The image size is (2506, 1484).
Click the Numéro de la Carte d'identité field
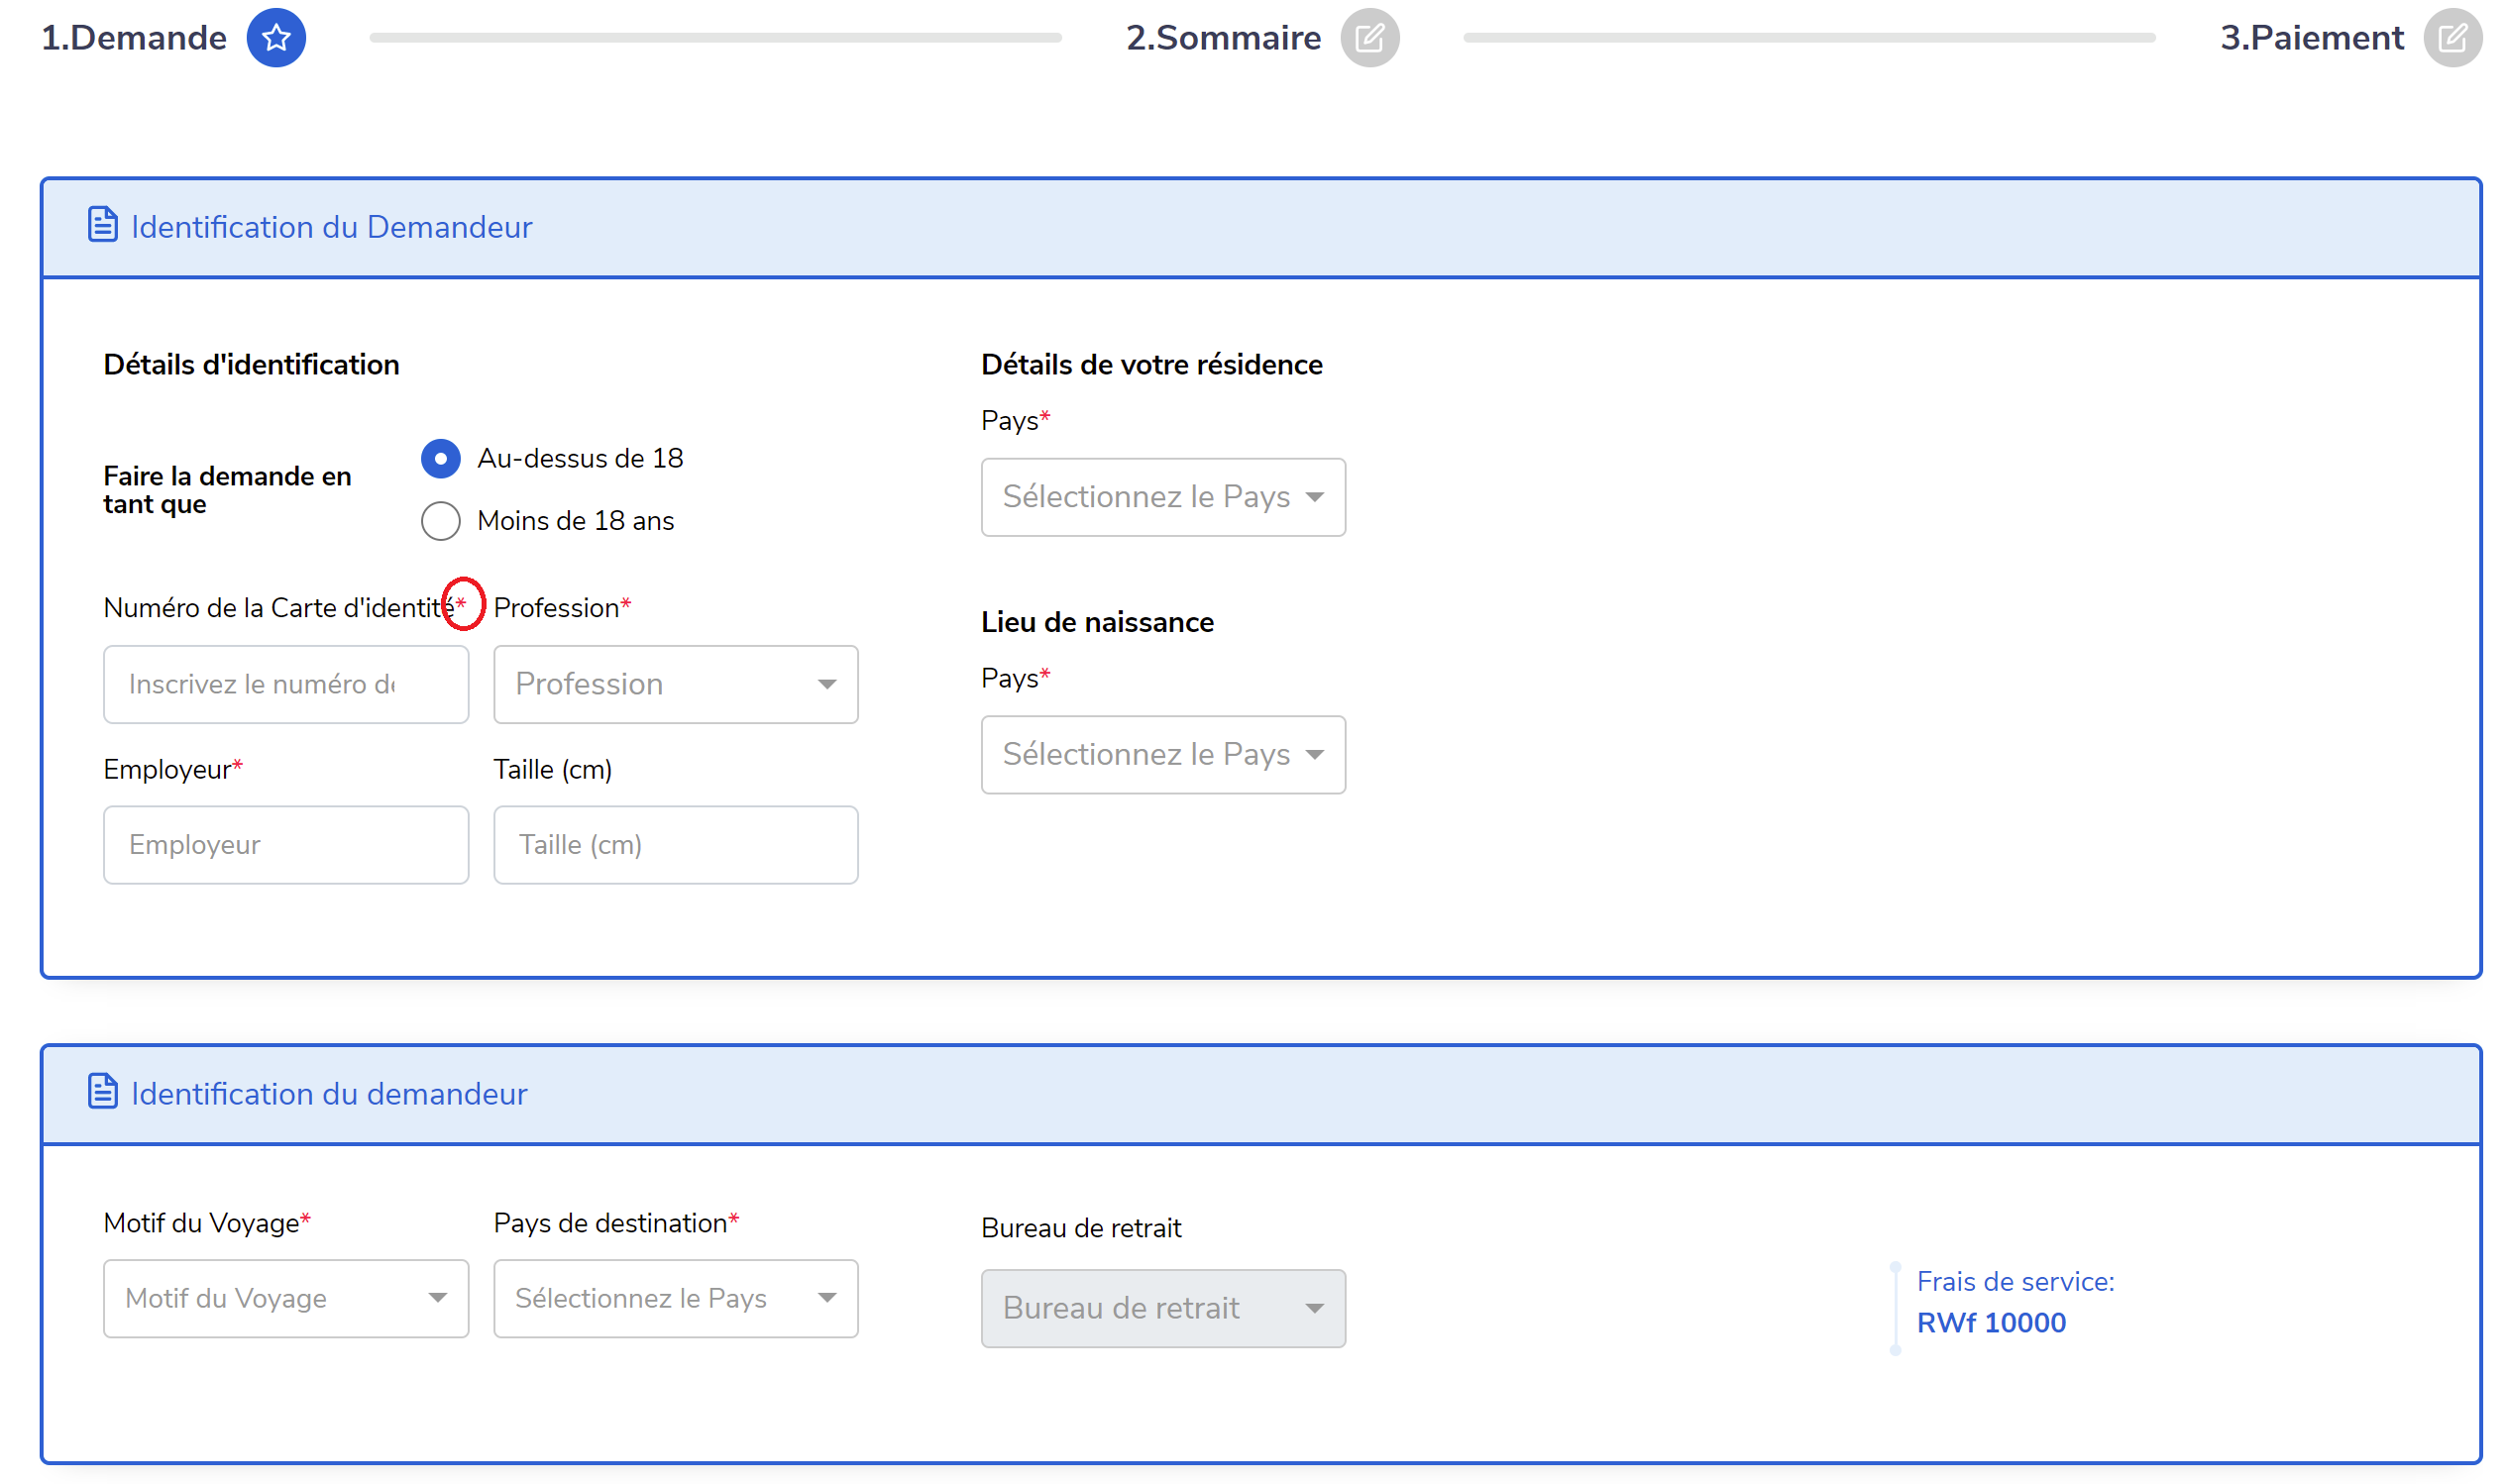click(285, 684)
